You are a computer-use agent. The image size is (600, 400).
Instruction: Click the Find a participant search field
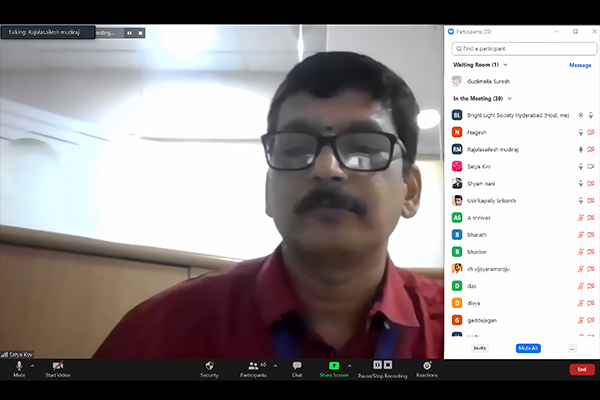point(520,48)
